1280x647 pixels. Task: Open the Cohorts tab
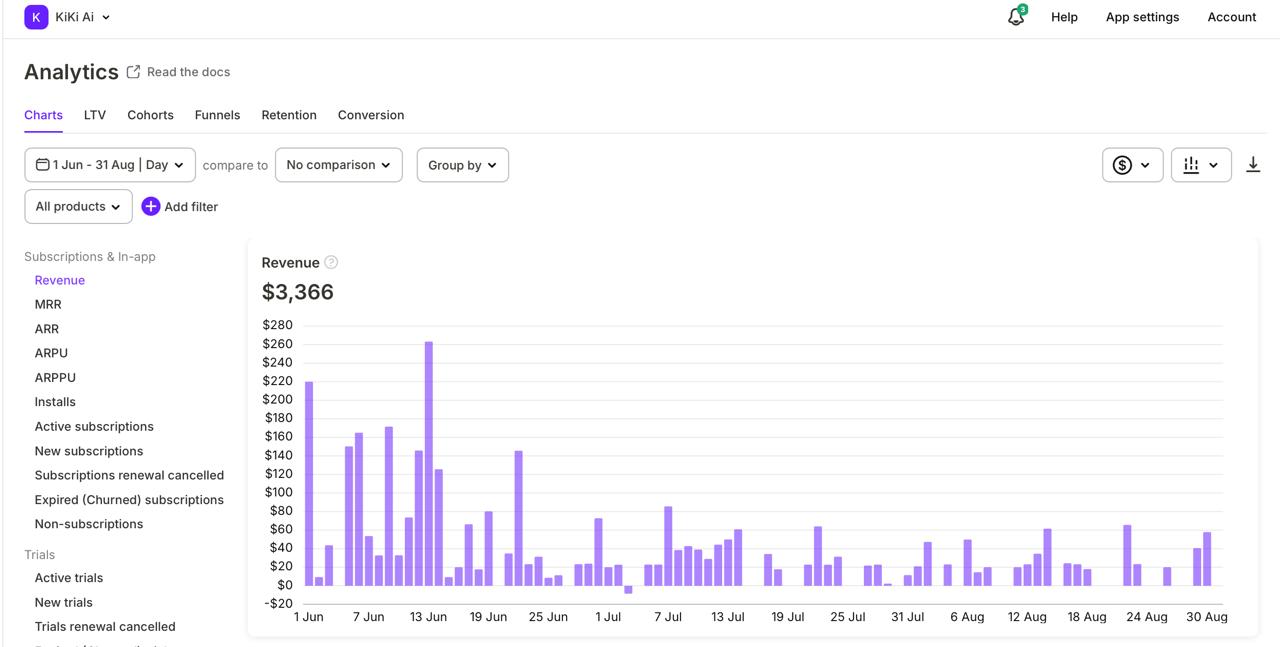(x=150, y=115)
